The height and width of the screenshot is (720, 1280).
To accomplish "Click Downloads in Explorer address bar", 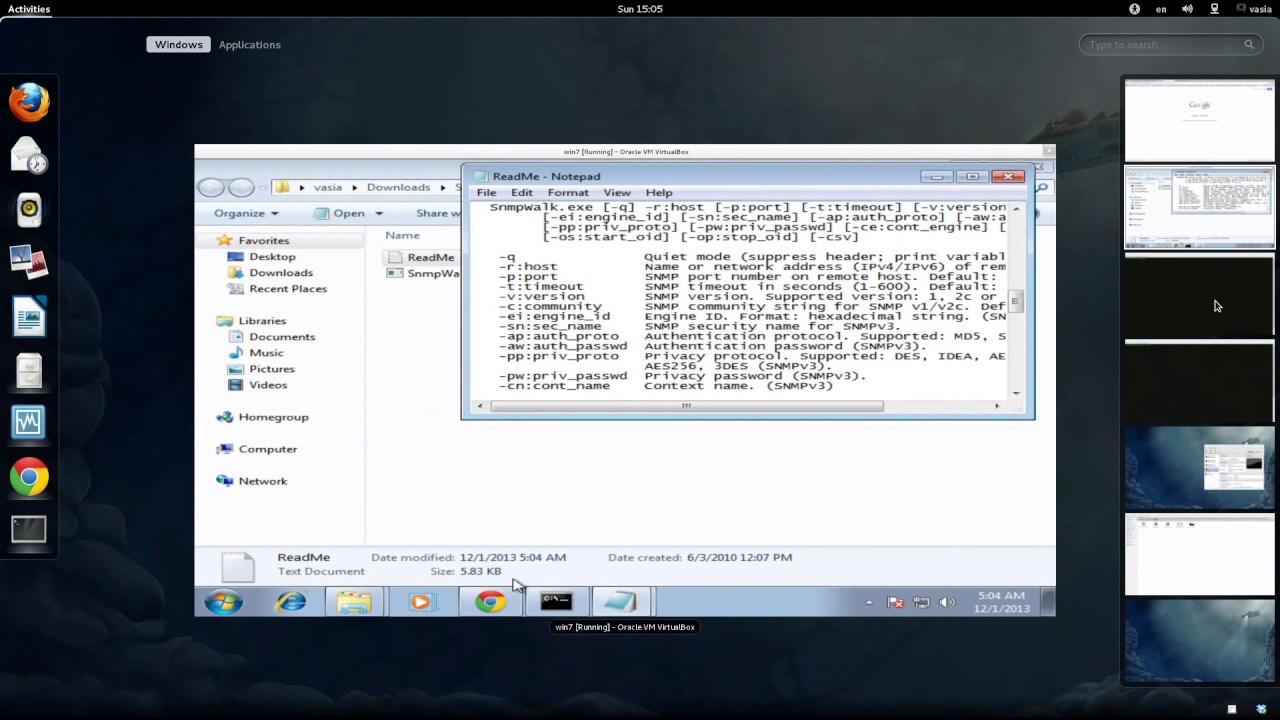I will [398, 187].
